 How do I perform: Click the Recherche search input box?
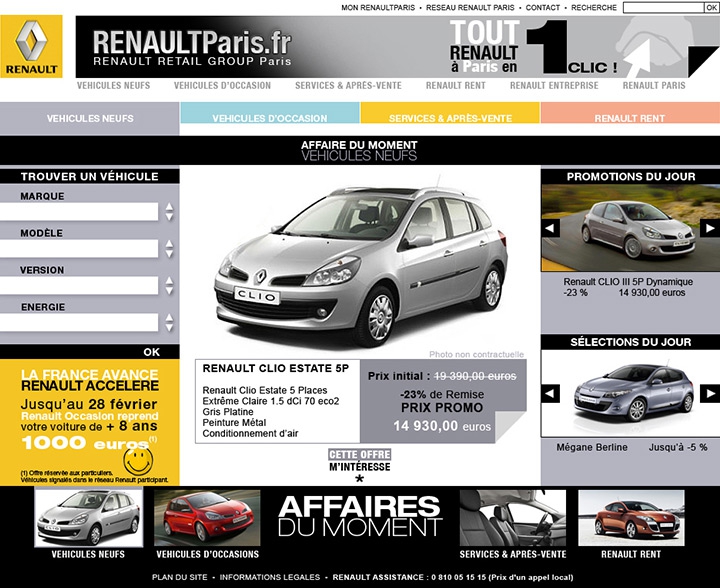click(x=664, y=7)
